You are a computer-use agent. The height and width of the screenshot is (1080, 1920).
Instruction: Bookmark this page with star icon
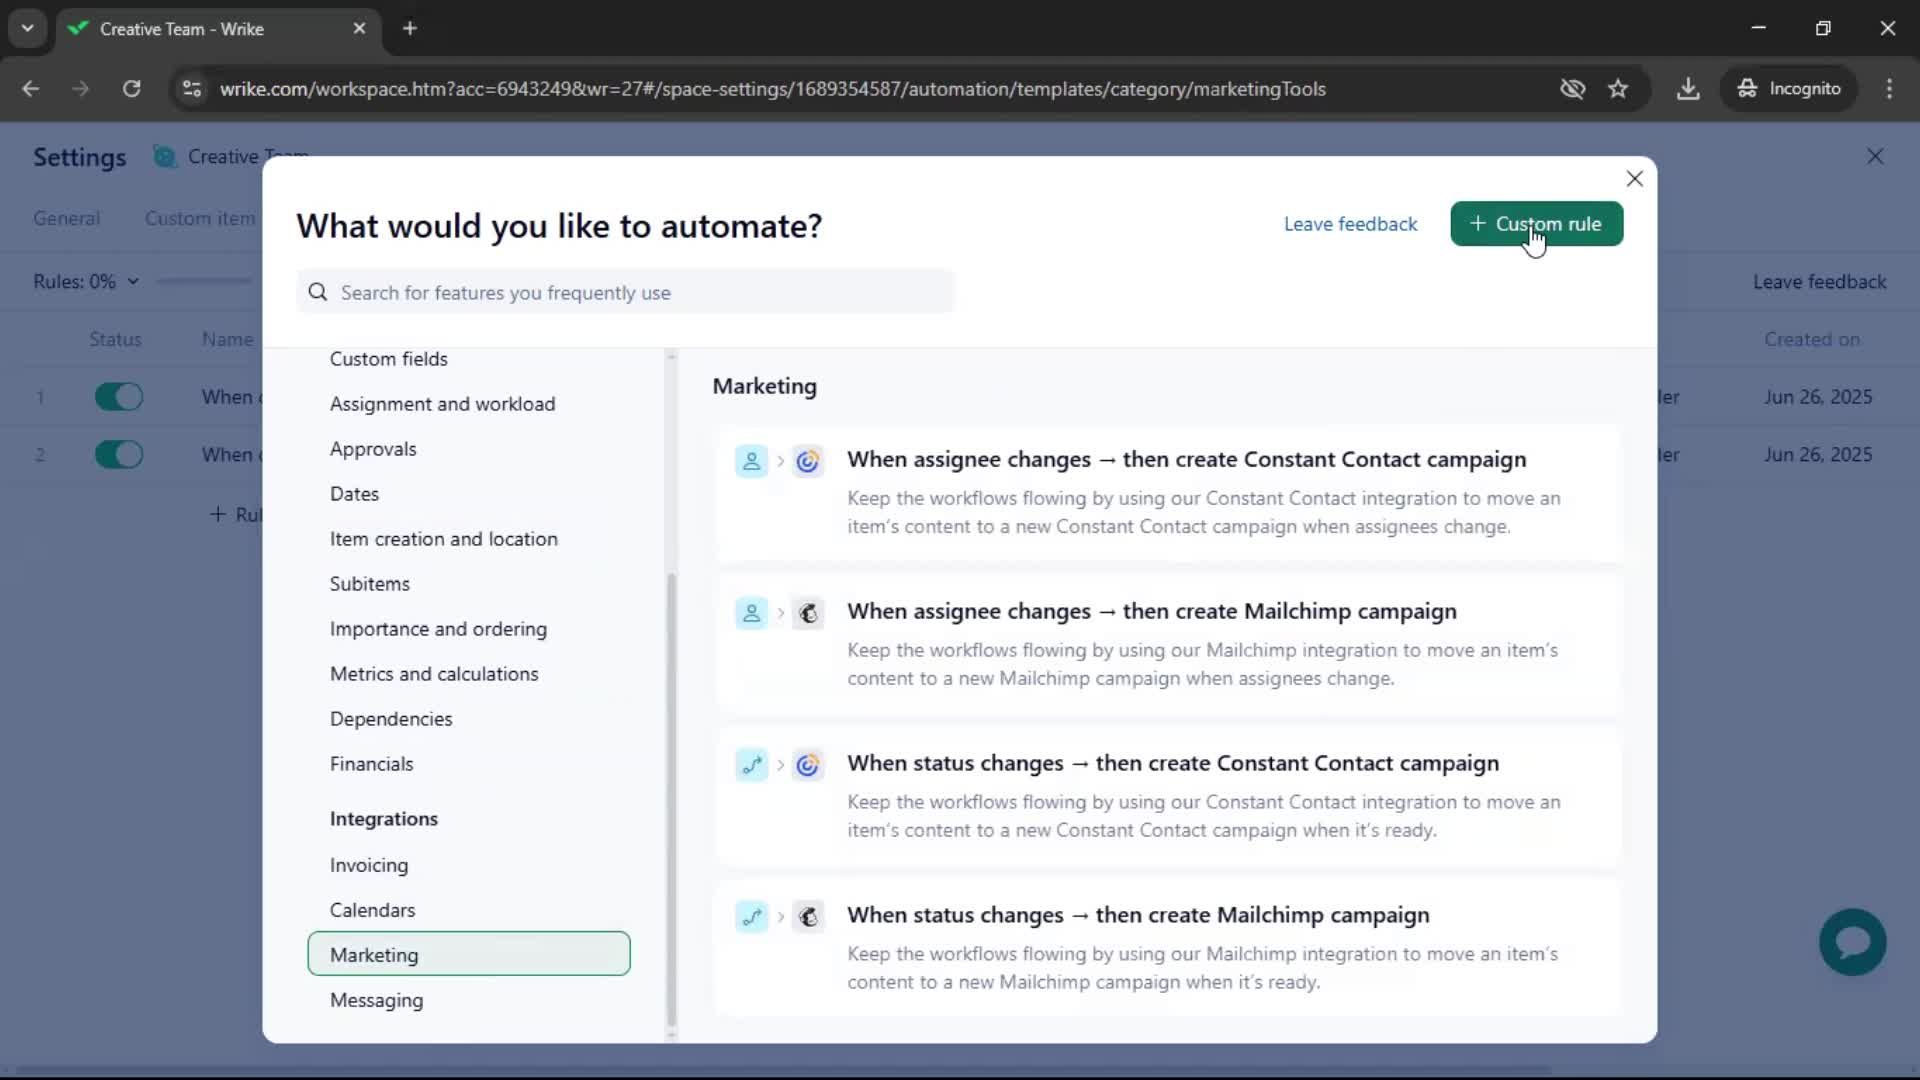[x=1618, y=89]
